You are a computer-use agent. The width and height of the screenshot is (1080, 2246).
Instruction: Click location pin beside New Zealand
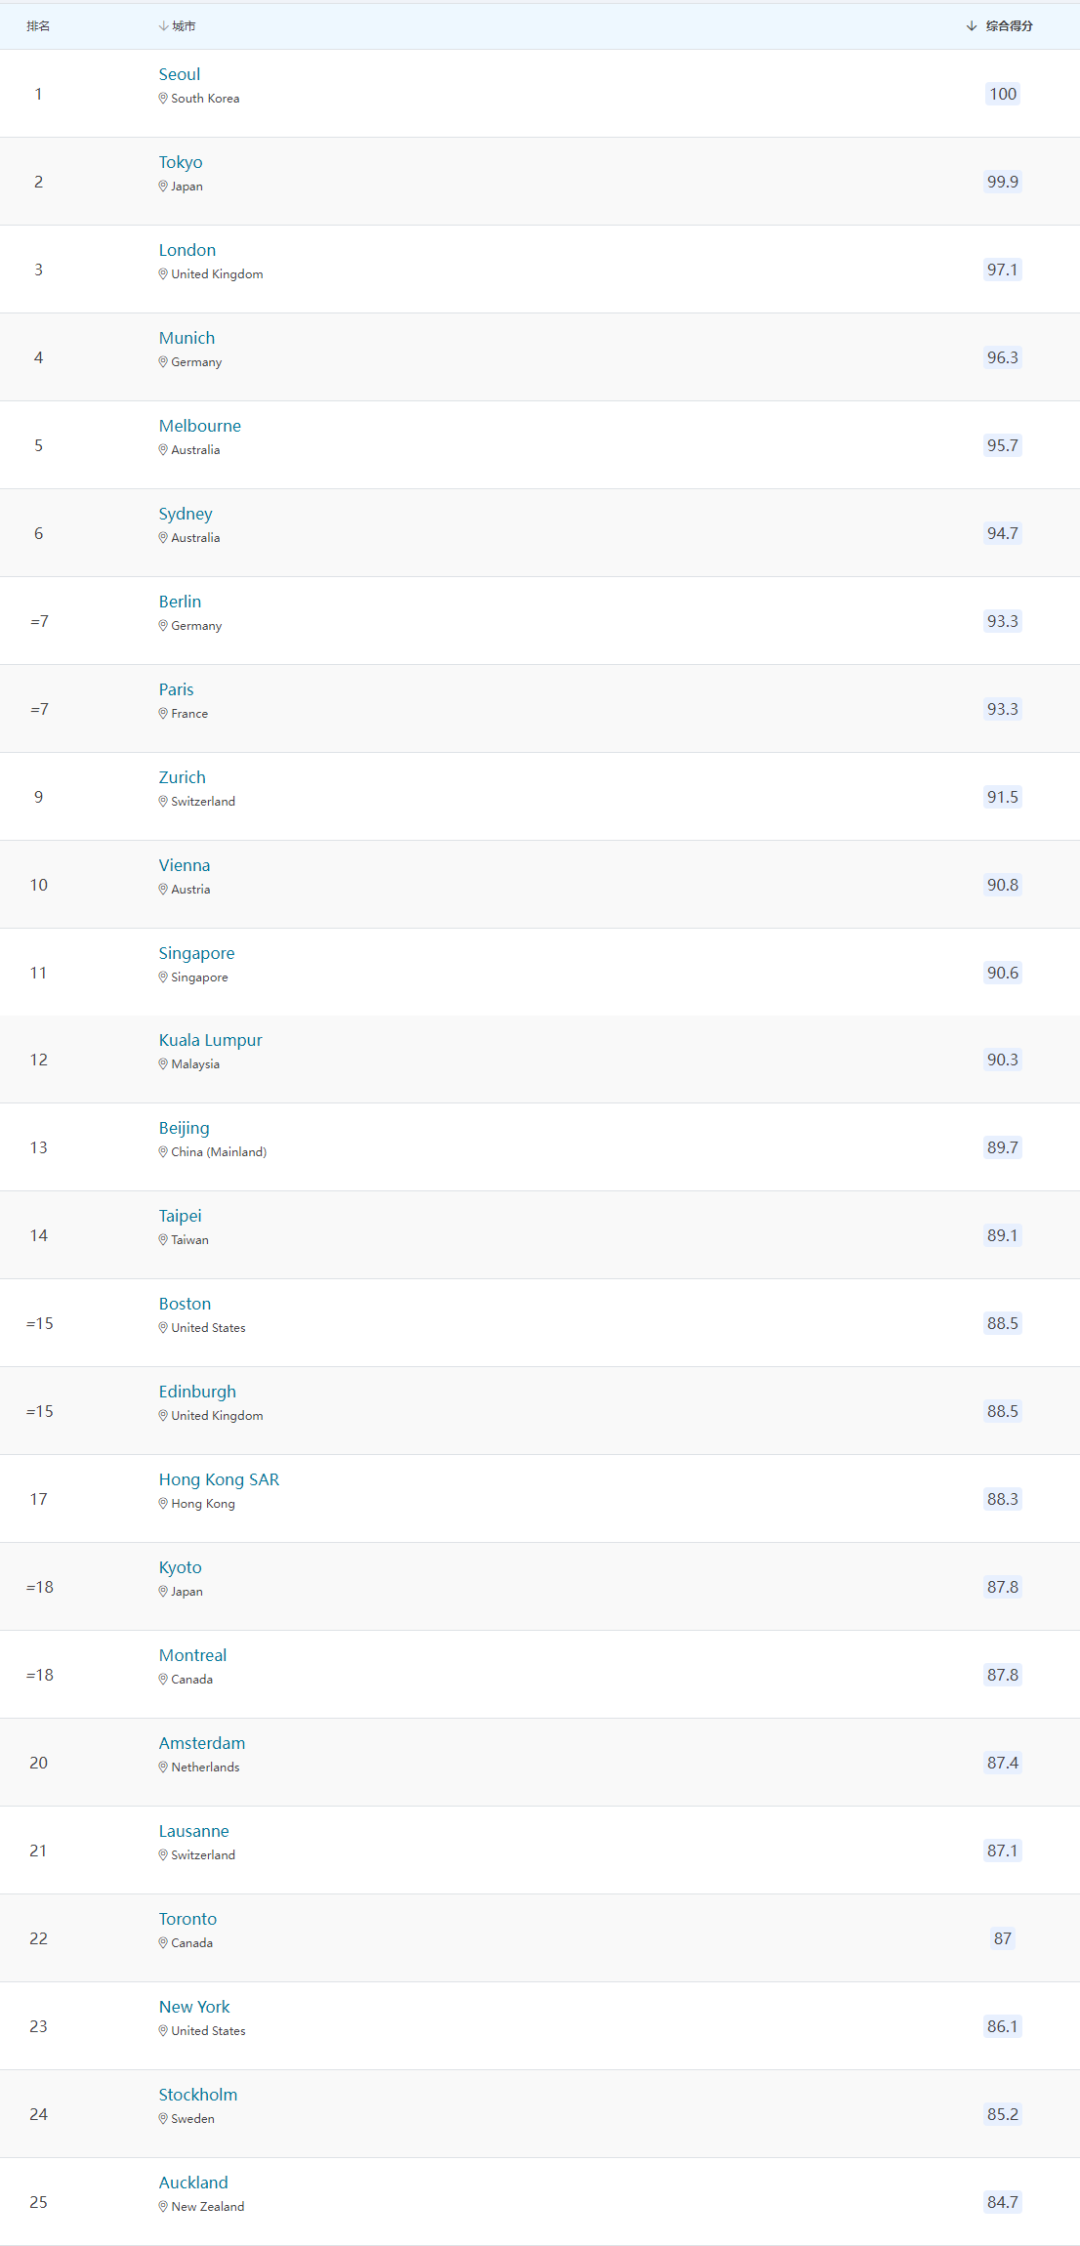(x=163, y=2206)
